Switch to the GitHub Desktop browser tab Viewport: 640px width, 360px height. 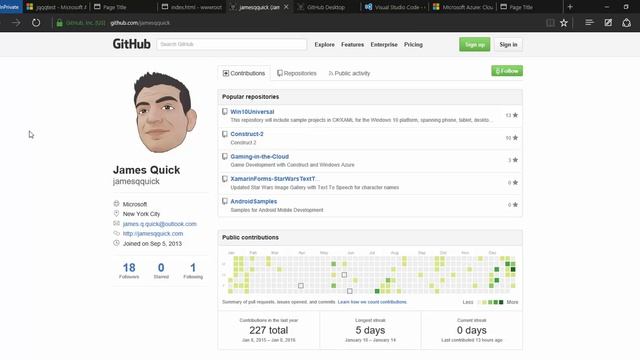tap(326, 7)
